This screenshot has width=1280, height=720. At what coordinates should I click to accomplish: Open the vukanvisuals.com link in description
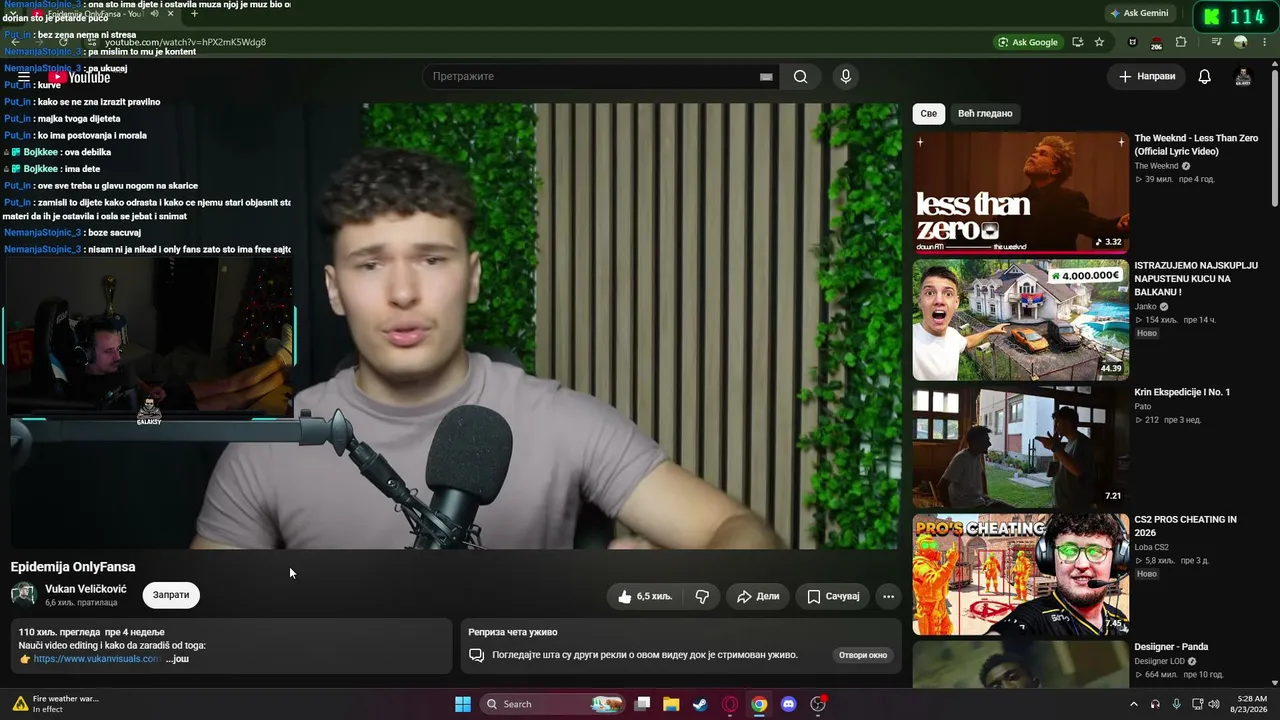pyautogui.click(x=97, y=659)
